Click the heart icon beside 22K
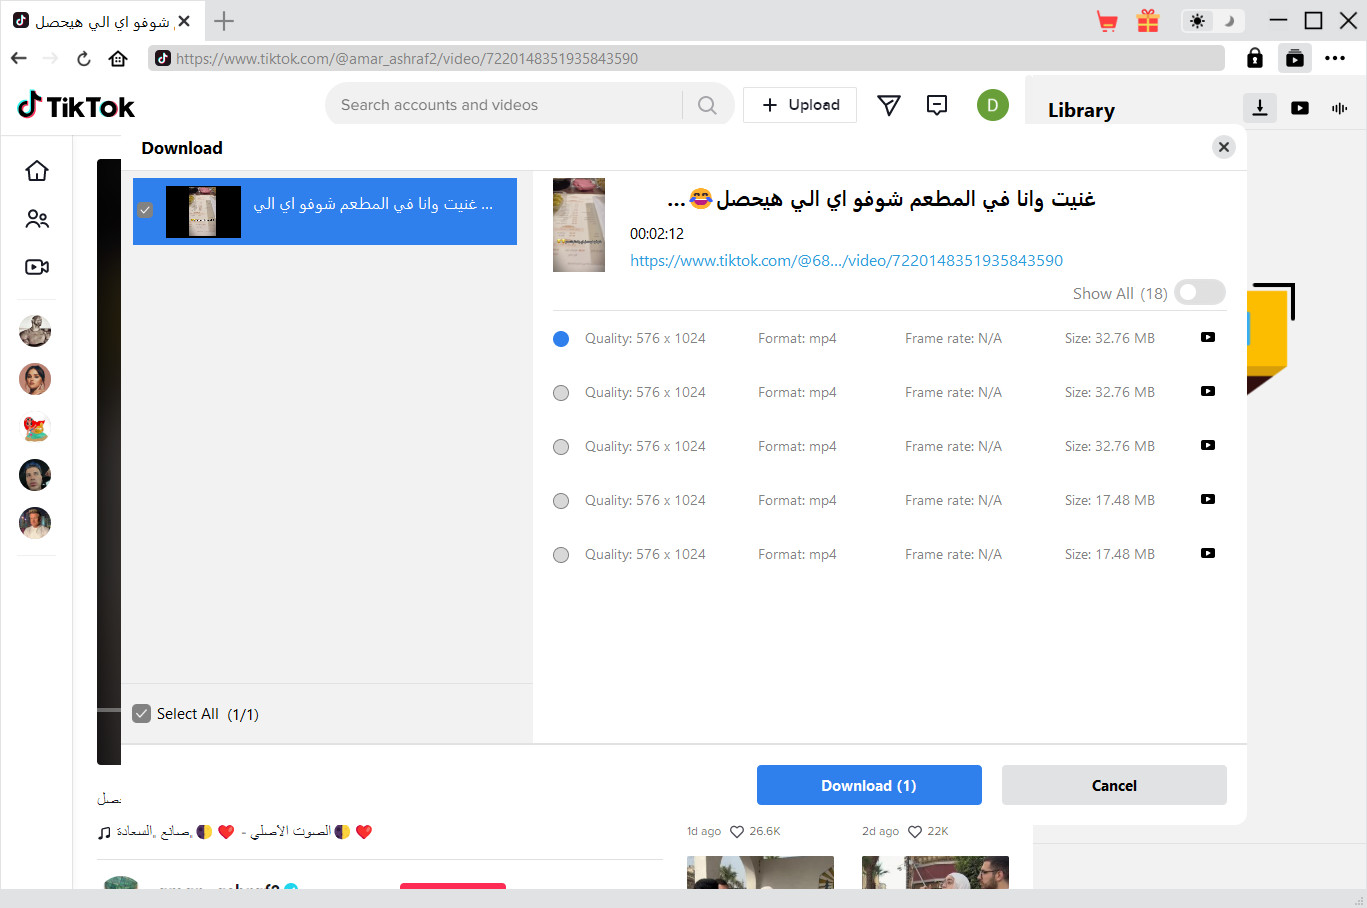This screenshot has height=908, width=1367. point(915,832)
